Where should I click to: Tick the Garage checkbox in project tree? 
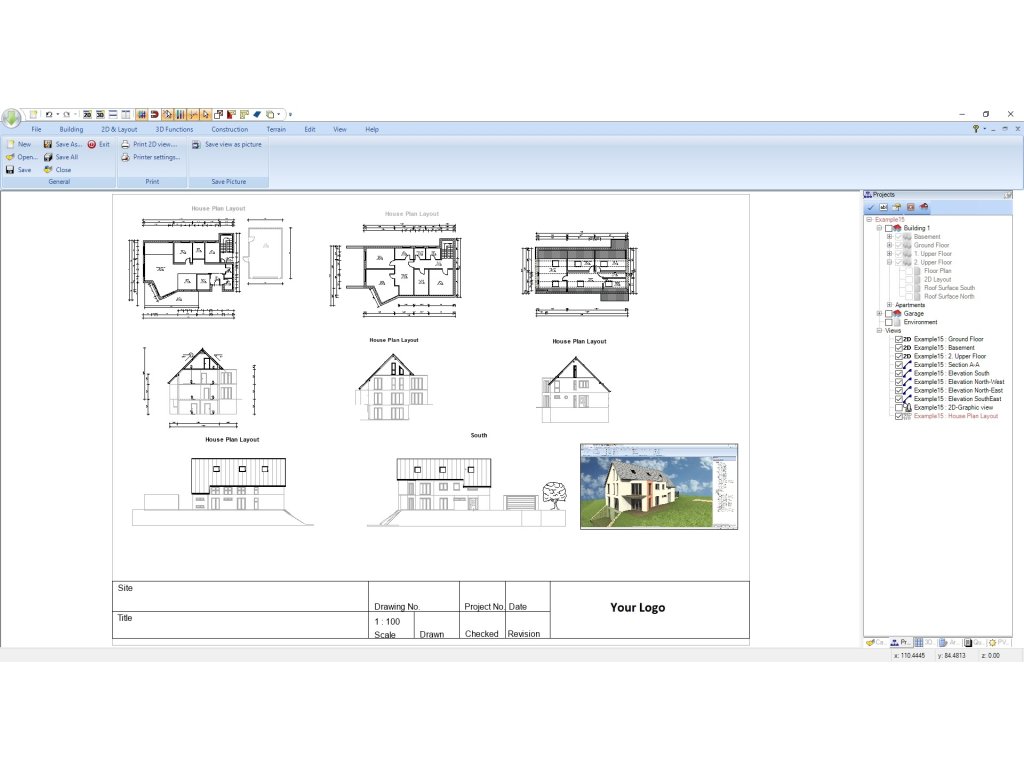coord(888,314)
